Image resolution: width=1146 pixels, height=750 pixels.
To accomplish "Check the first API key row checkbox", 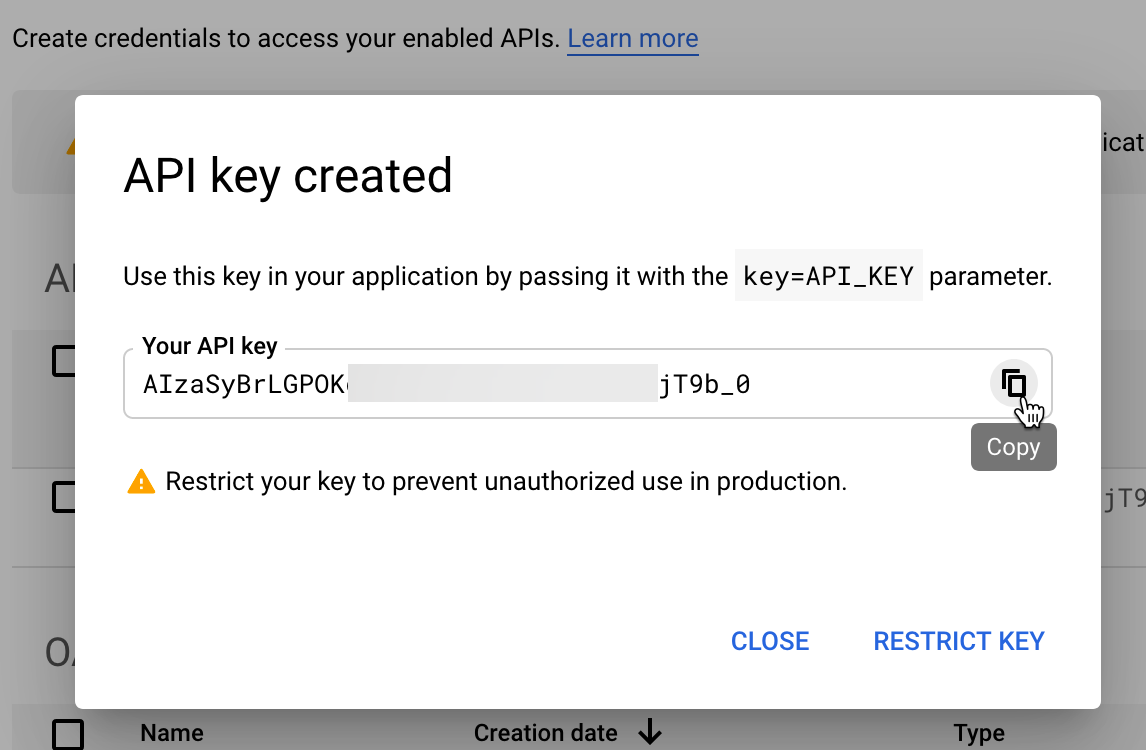I will [62, 361].
